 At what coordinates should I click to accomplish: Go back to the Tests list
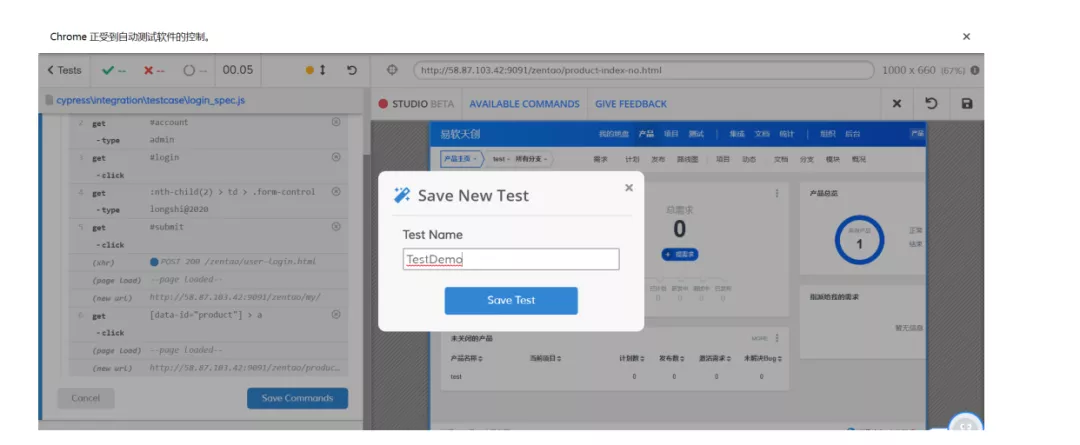[64, 70]
